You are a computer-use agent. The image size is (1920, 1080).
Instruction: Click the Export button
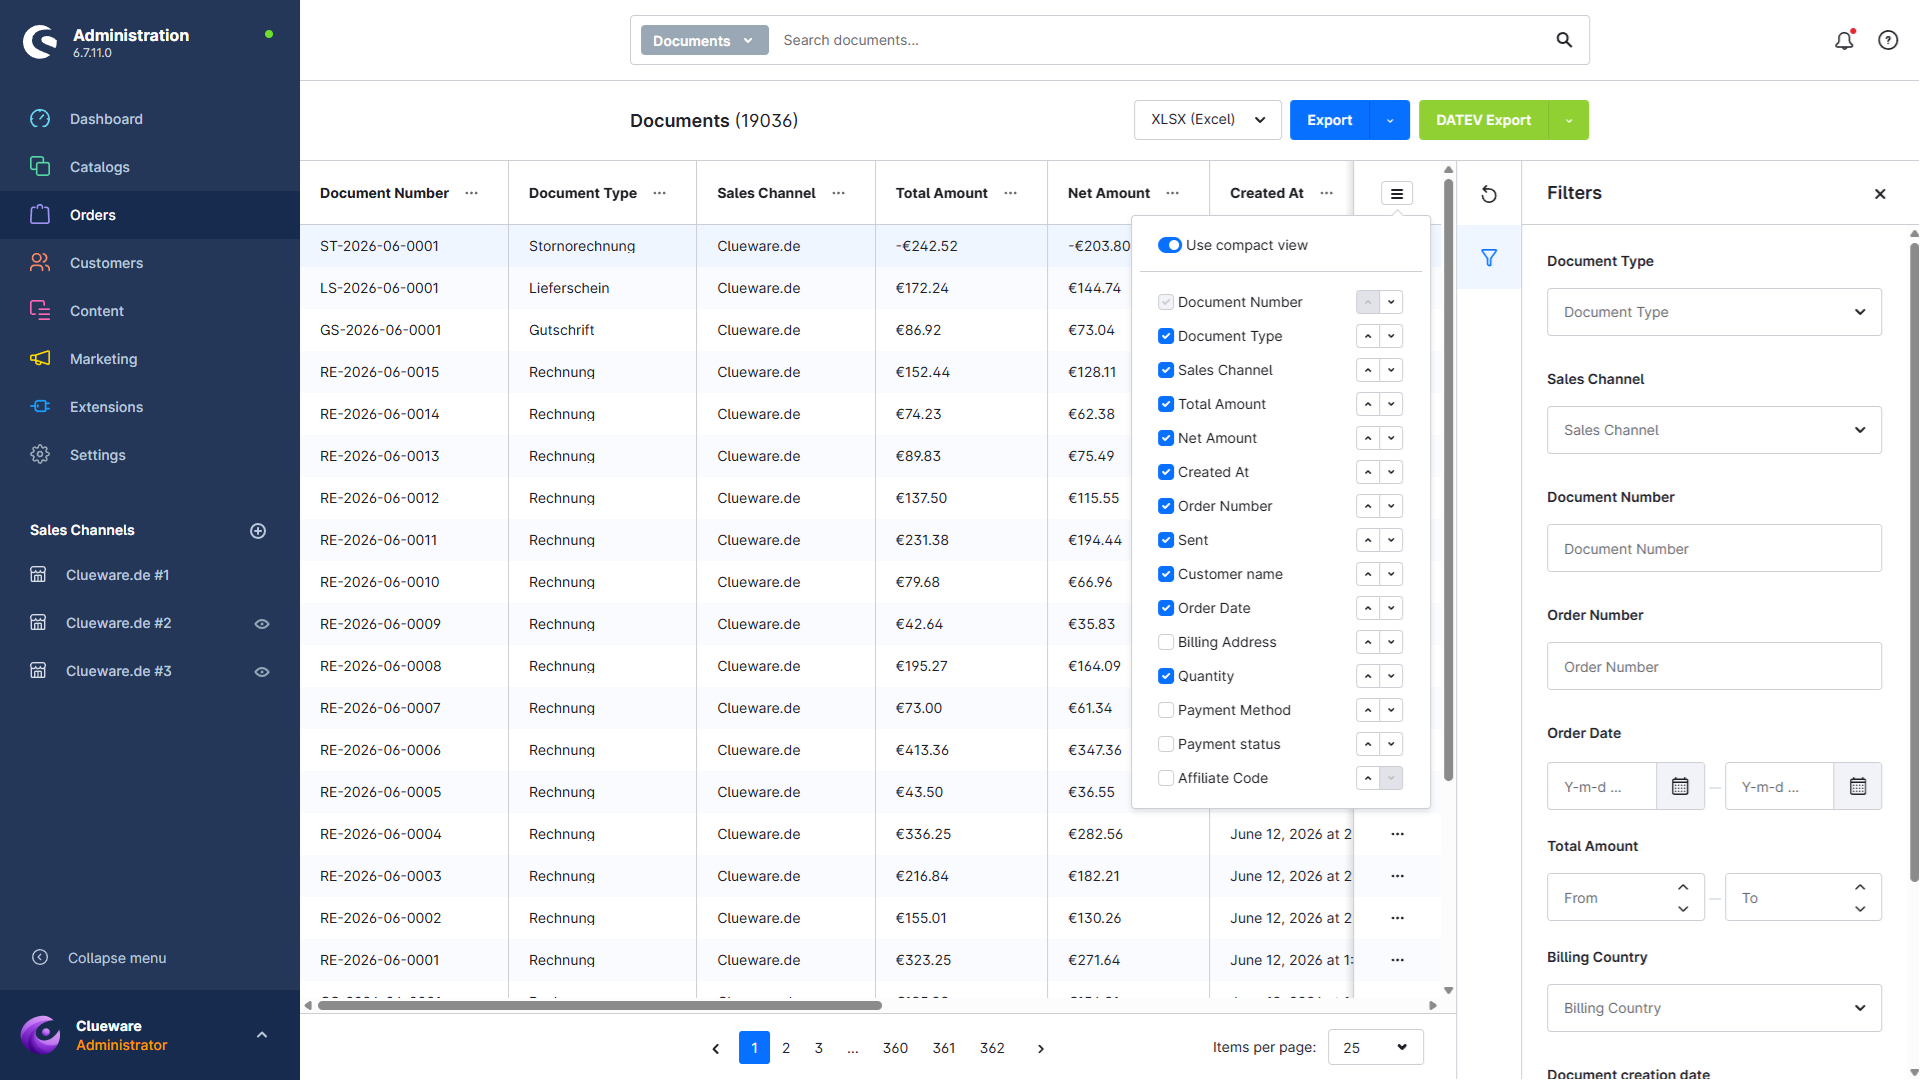[x=1329, y=120]
